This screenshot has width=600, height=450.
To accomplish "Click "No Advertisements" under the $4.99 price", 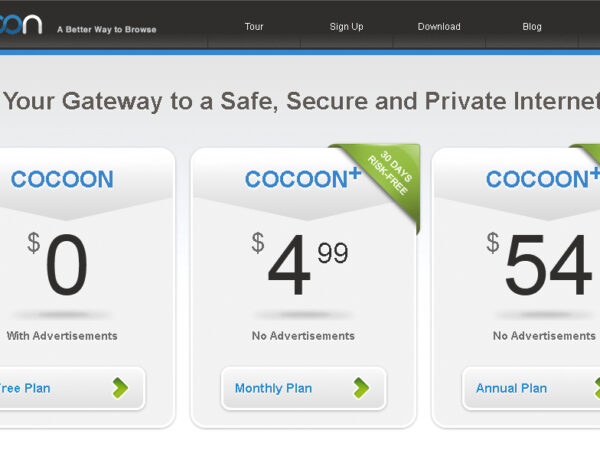I will coord(303,336).
